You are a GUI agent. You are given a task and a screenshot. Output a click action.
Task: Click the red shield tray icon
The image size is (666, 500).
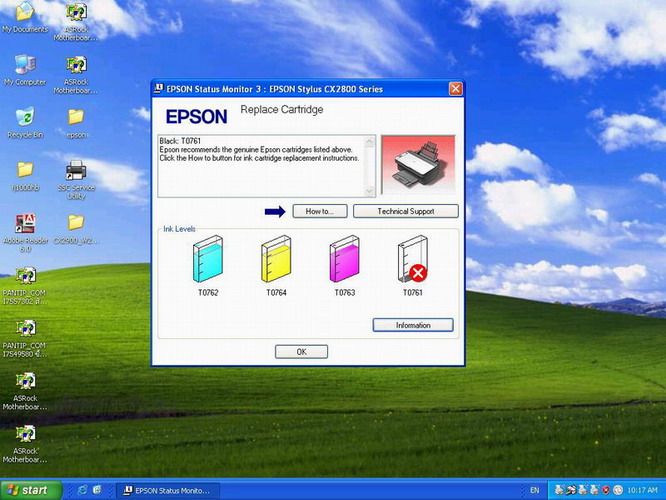click(606, 490)
